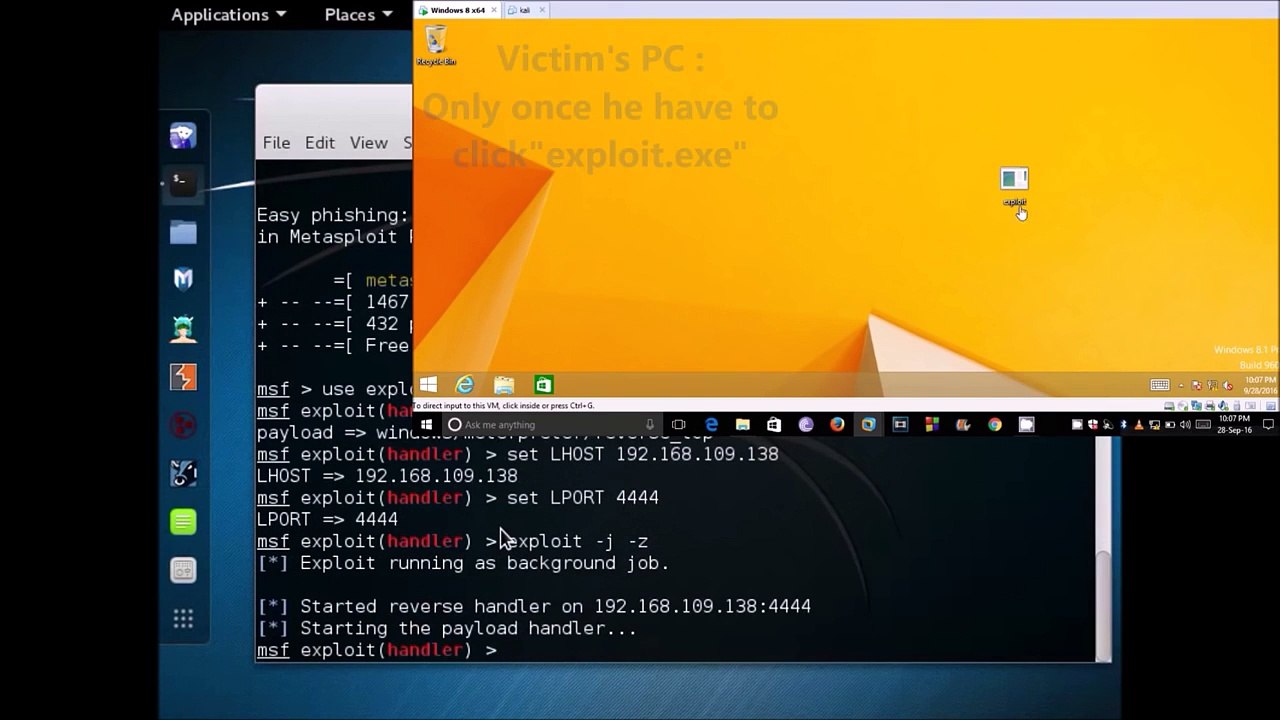1280x720 pixels.
Task: Open Windows 8 Start button in VM
Action: coord(428,385)
